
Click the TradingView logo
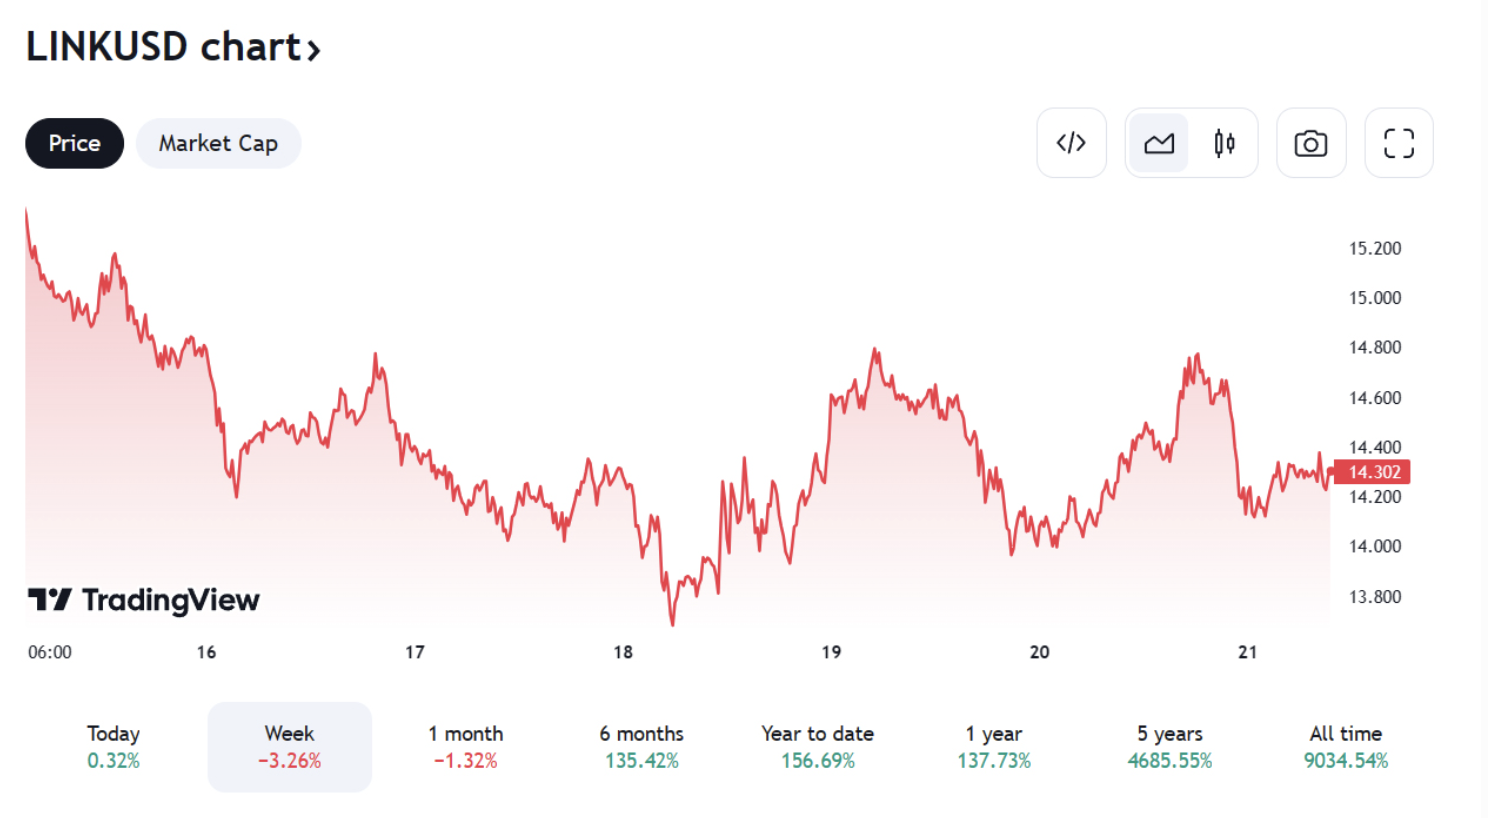[144, 599]
